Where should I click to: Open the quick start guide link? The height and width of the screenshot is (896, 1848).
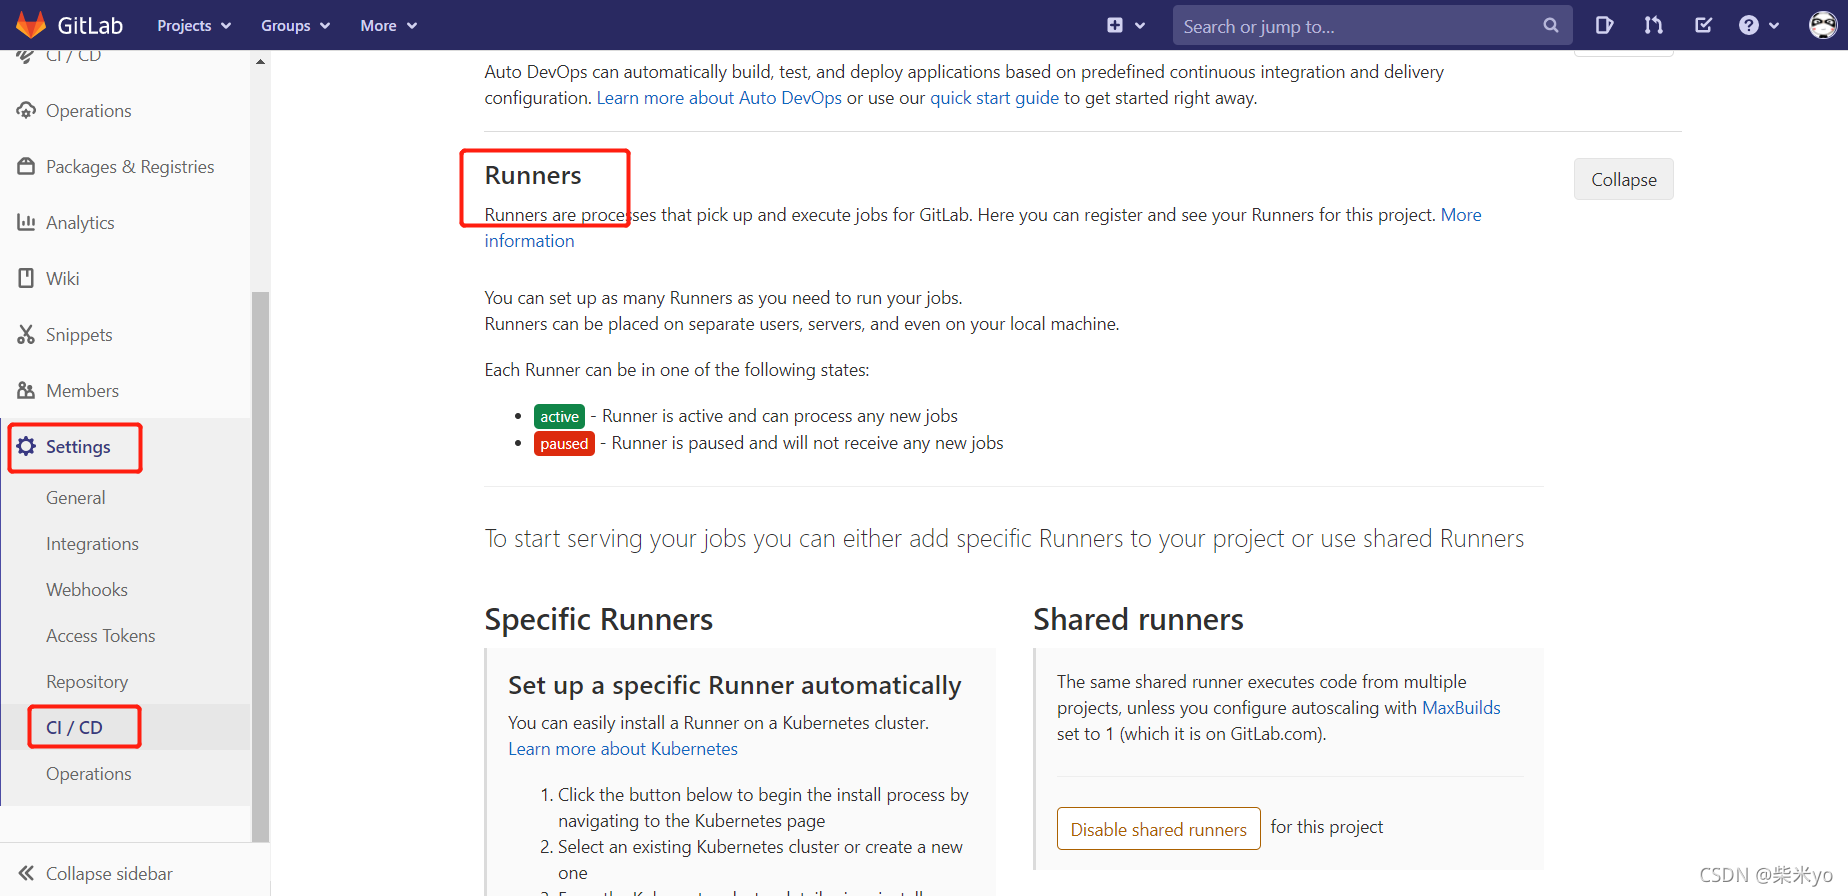click(994, 98)
